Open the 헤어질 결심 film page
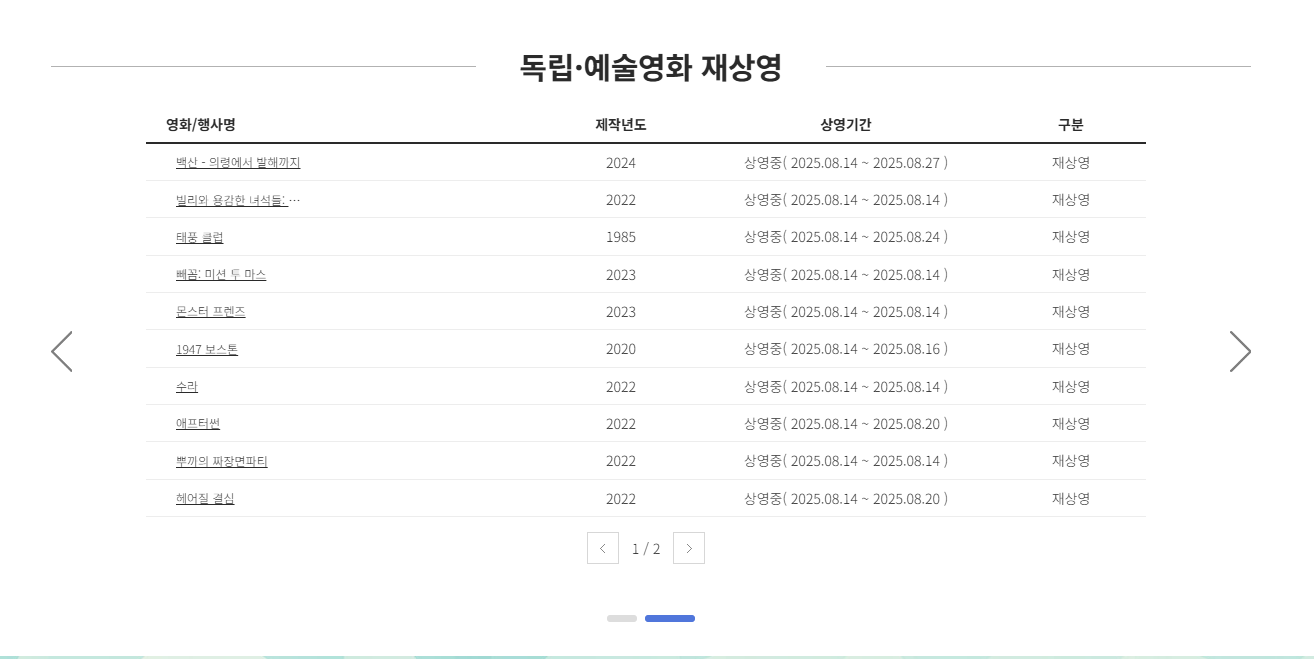Viewport: 1314px width, 659px height. [x=204, y=498]
